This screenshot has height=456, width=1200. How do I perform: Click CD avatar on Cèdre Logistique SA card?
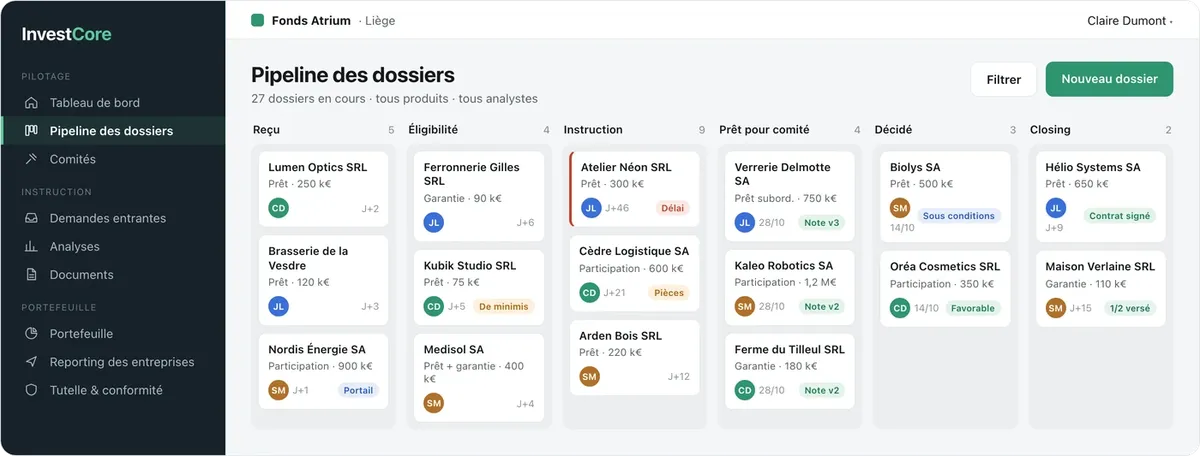point(589,292)
